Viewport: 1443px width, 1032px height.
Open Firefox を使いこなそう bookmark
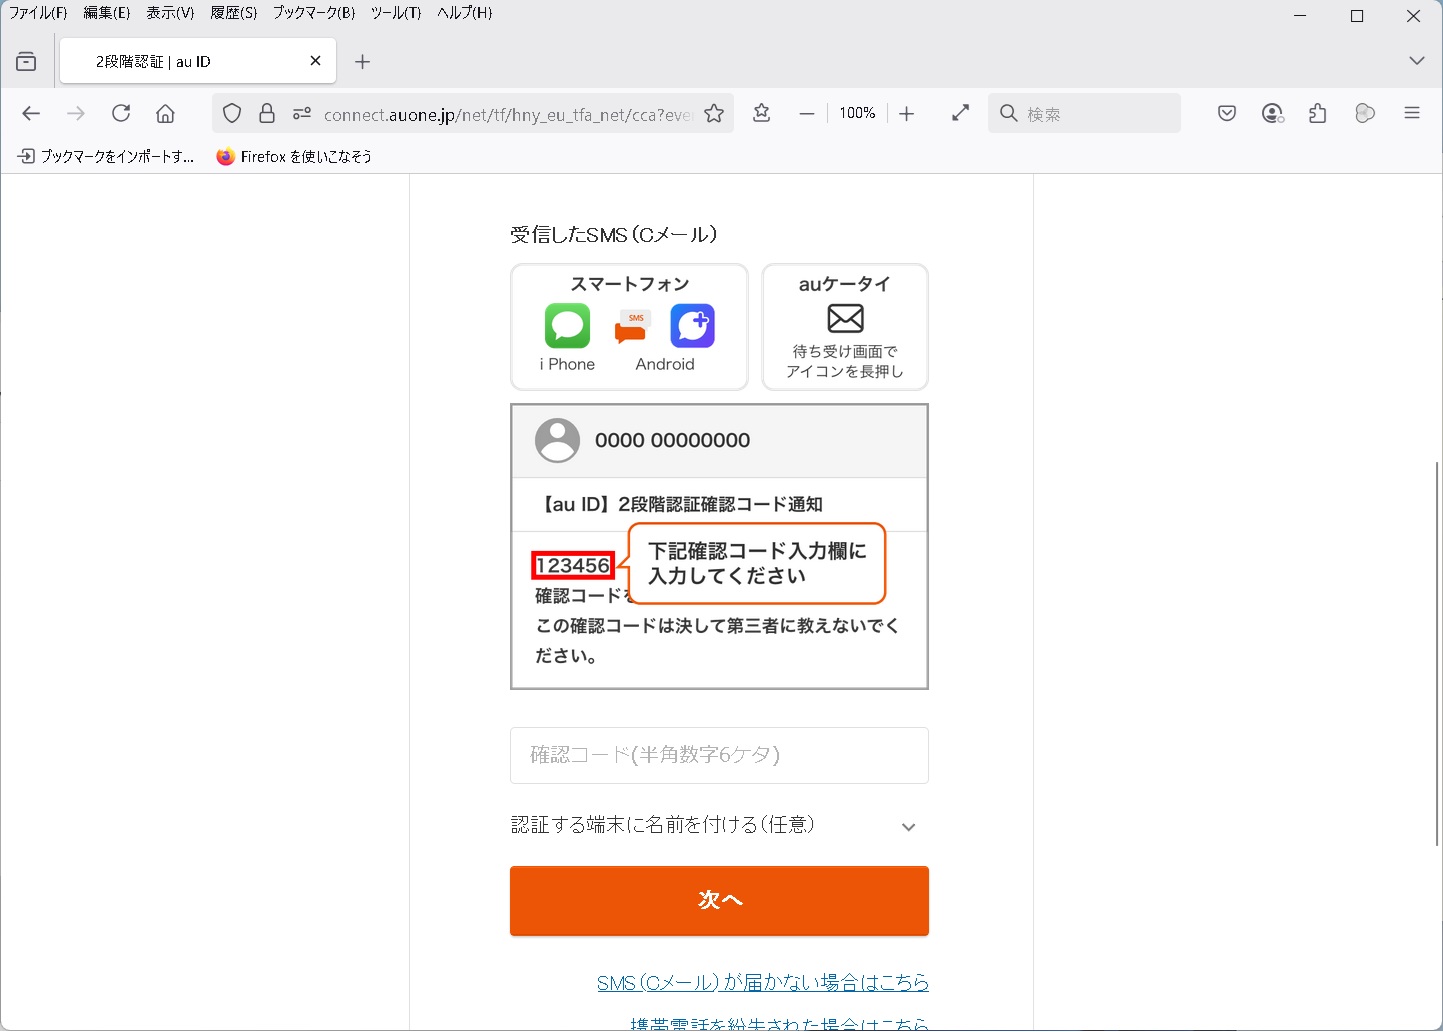tap(295, 156)
